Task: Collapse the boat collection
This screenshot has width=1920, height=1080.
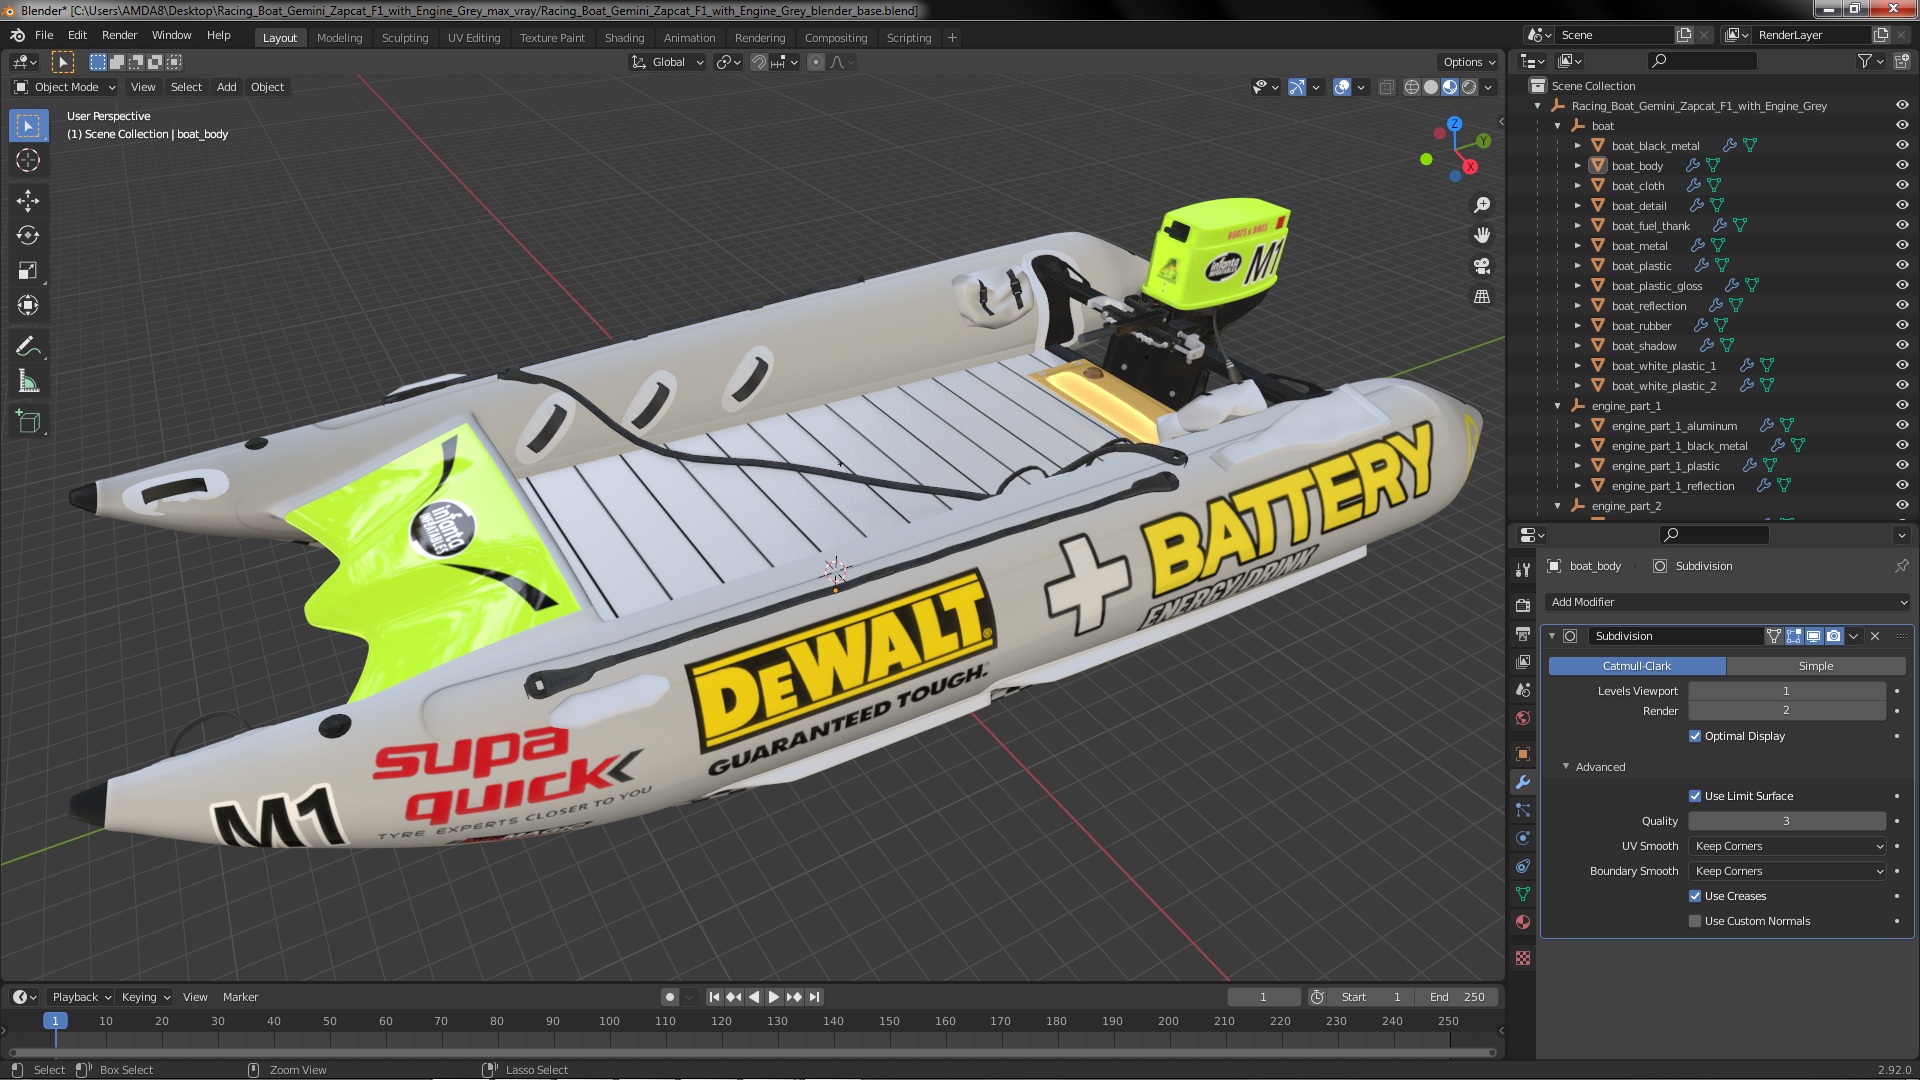Action: (1558, 126)
